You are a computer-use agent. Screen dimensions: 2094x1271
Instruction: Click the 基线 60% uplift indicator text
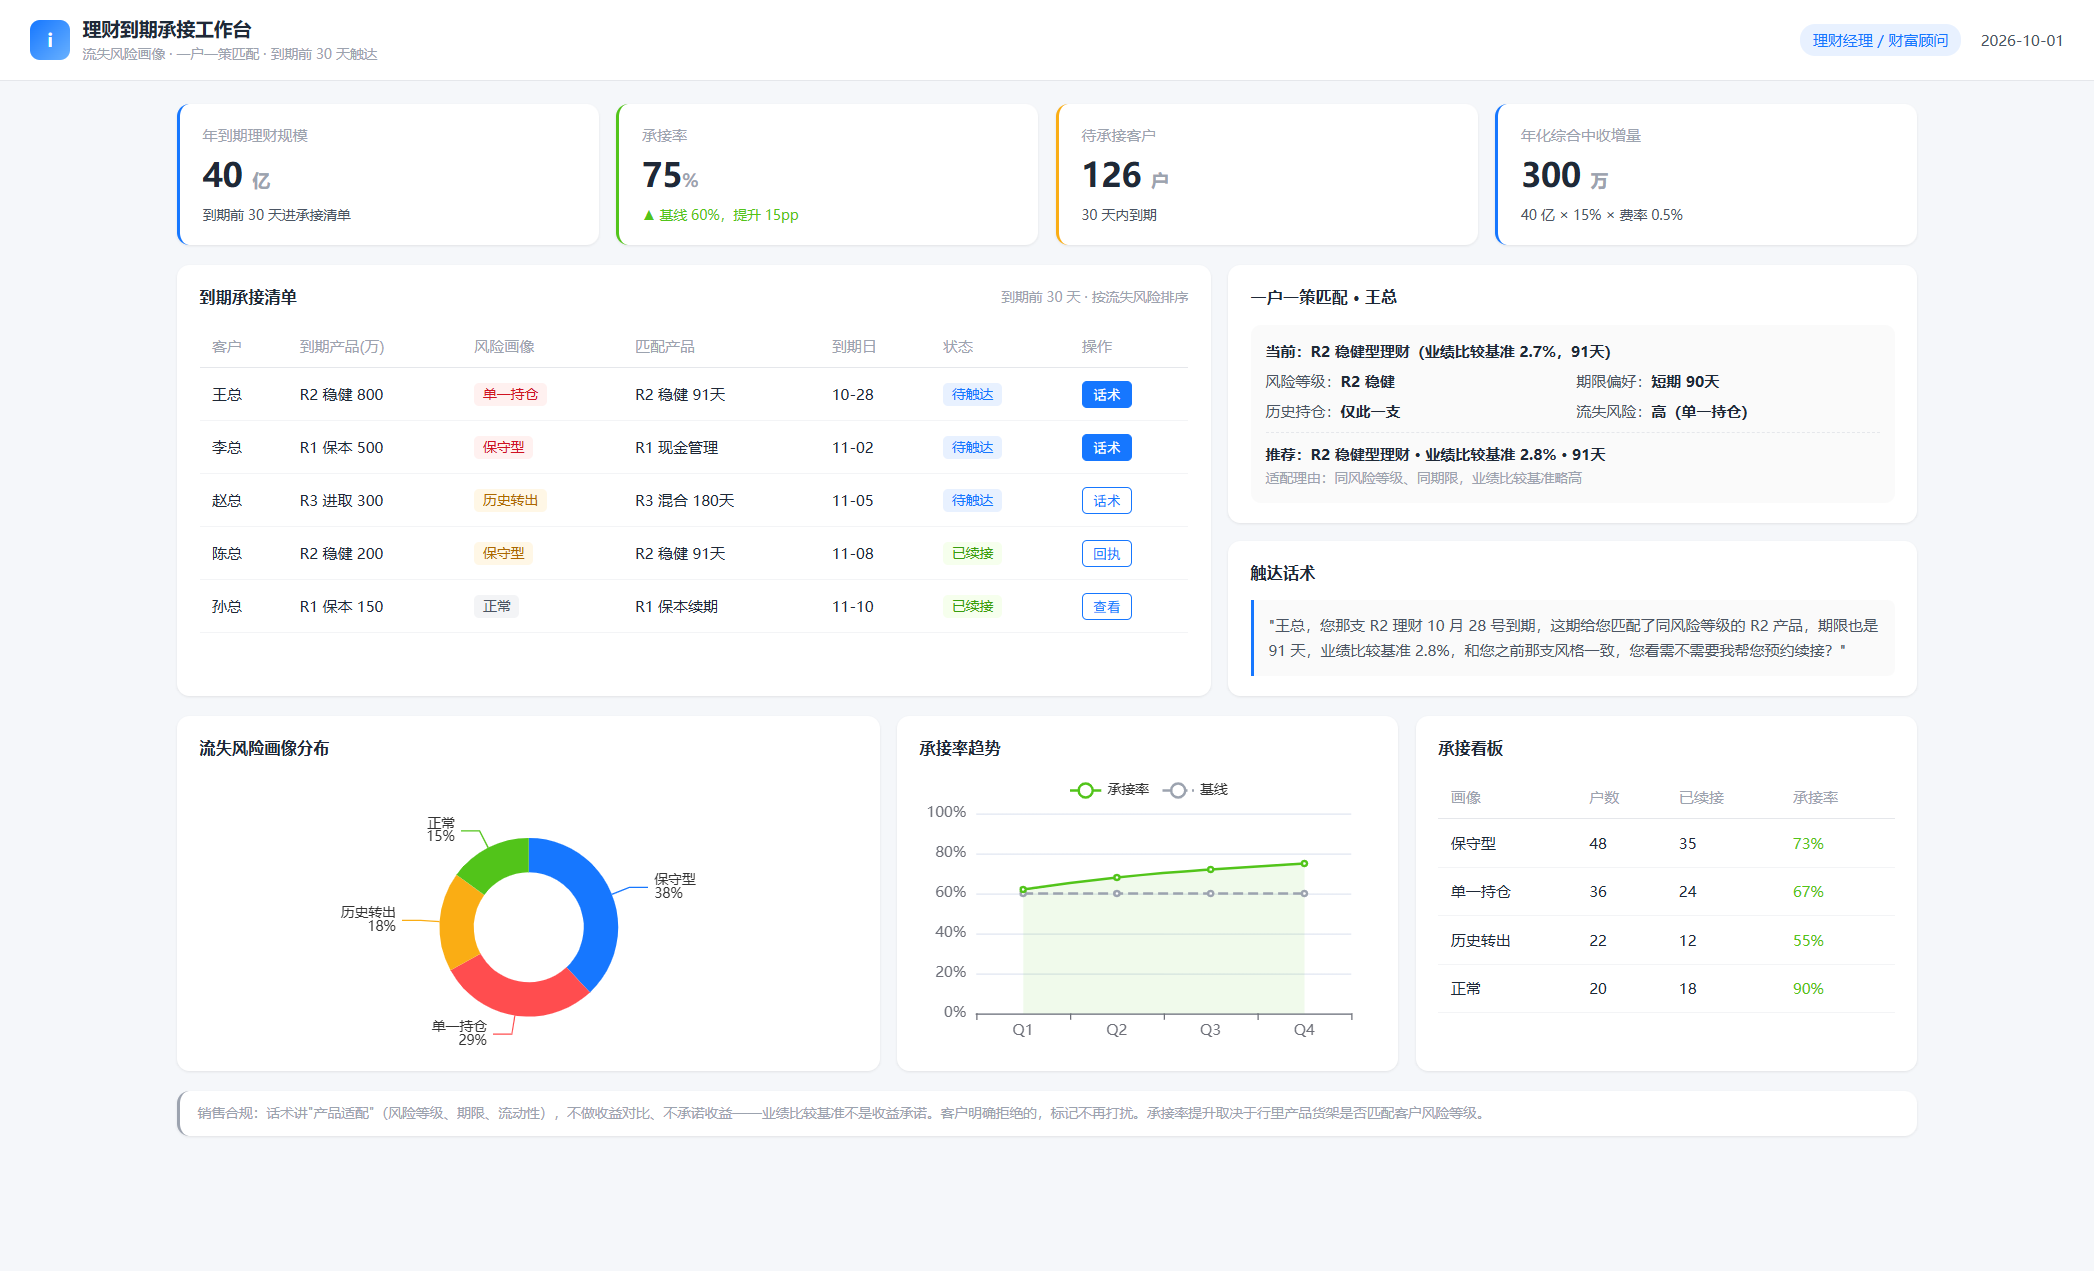pos(720,214)
